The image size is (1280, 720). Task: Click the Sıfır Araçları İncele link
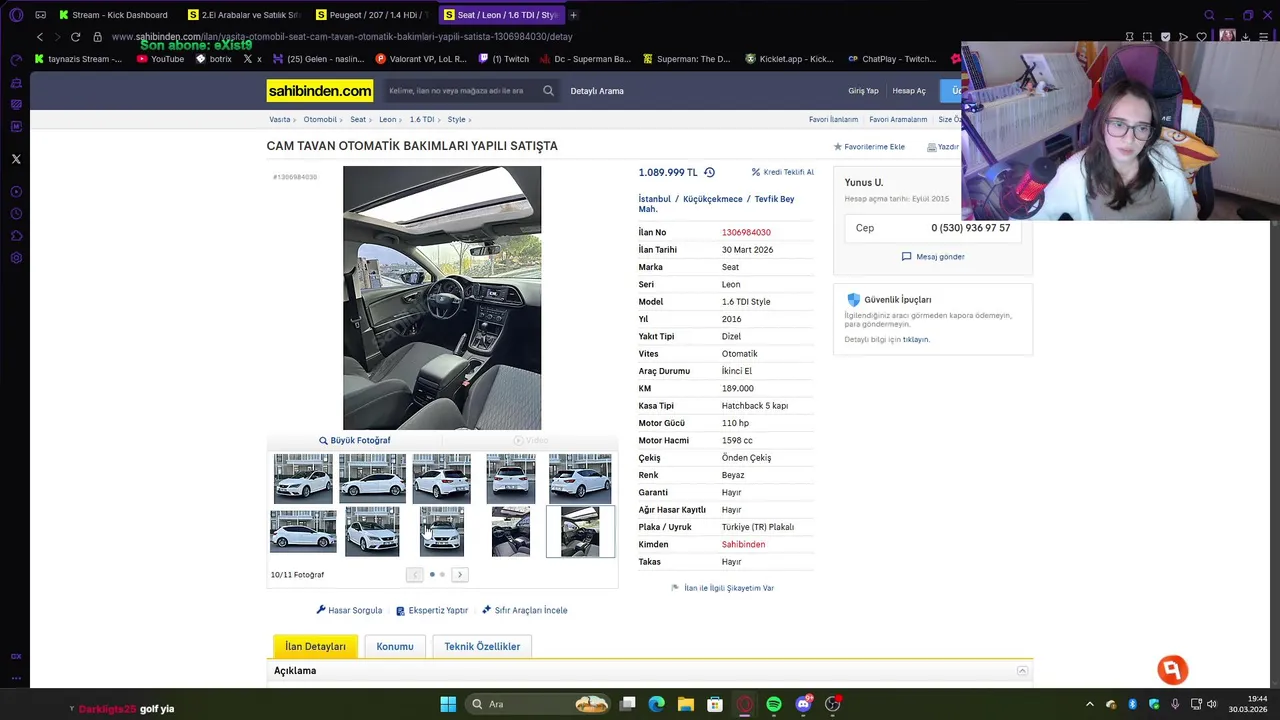[531, 610]
